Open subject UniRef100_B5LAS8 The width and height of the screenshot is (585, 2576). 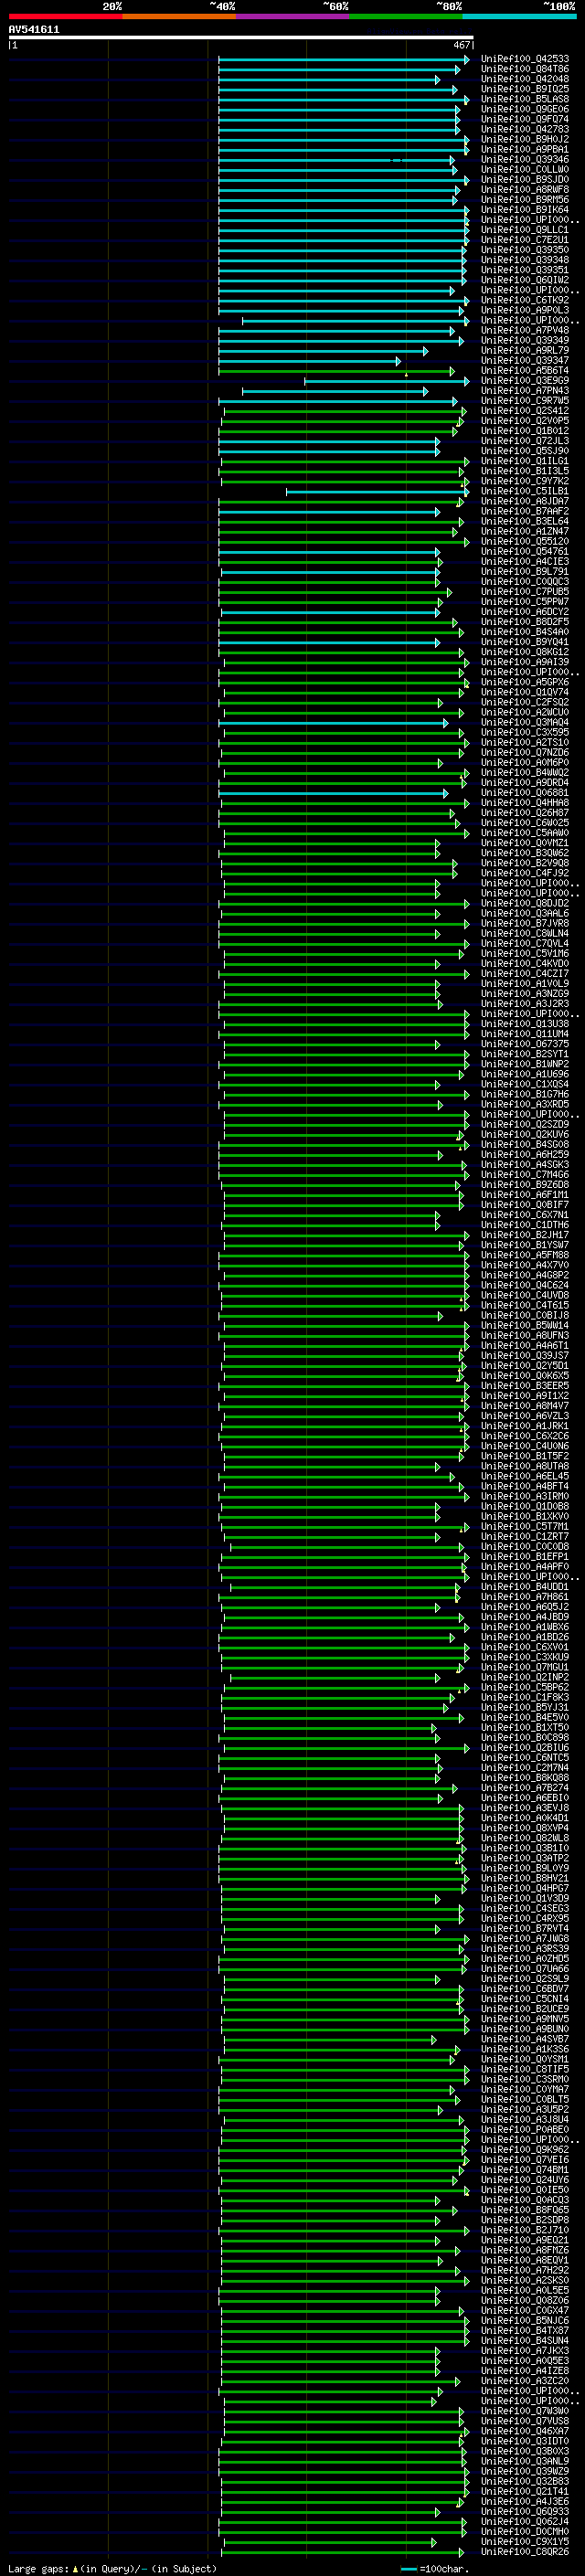[524, 99]
